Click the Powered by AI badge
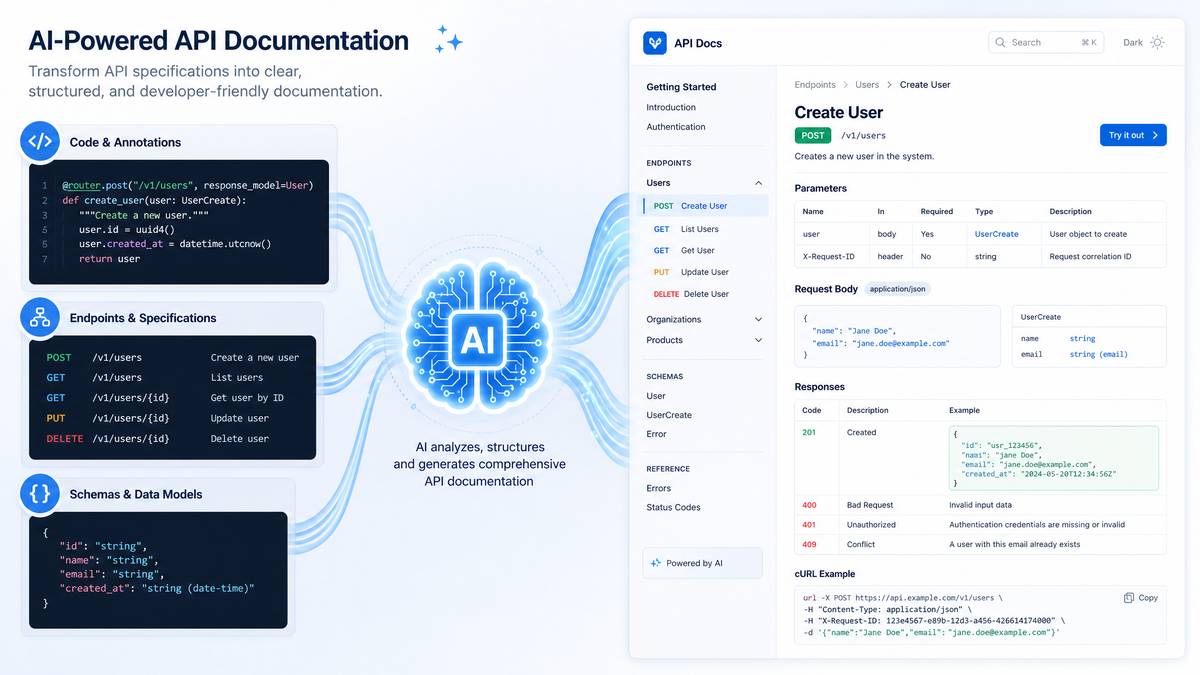The height and width of the screenshot is (675, 1200). point(703,563)
